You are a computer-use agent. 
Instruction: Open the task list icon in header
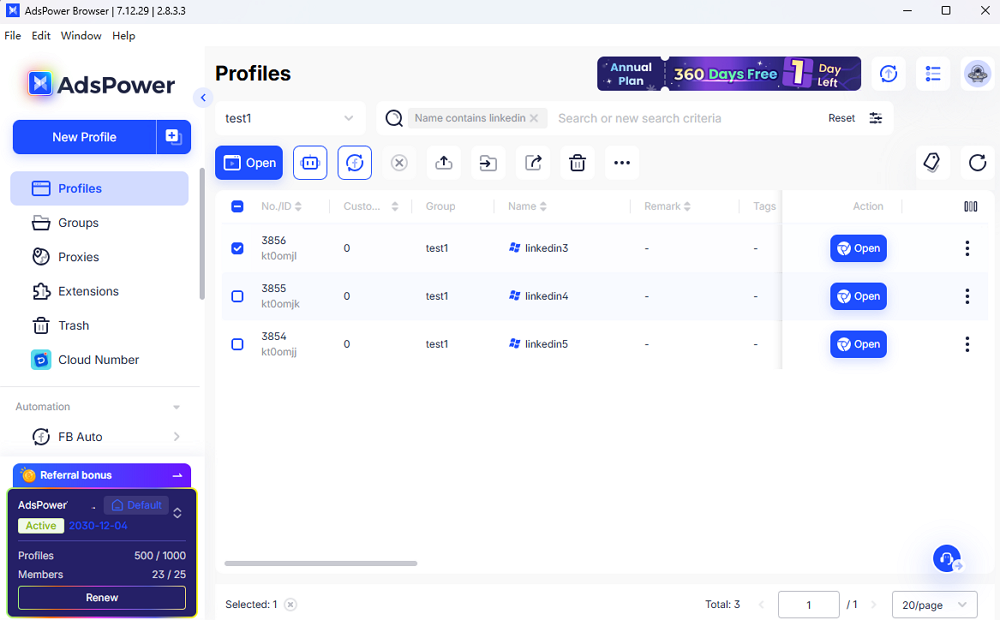point(933,73)
